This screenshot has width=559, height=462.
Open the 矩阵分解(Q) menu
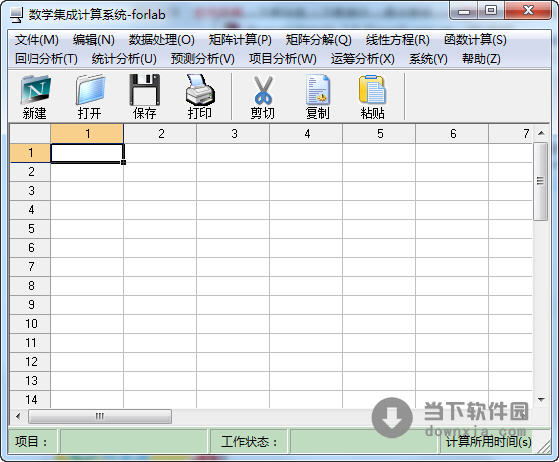point(318,40)
